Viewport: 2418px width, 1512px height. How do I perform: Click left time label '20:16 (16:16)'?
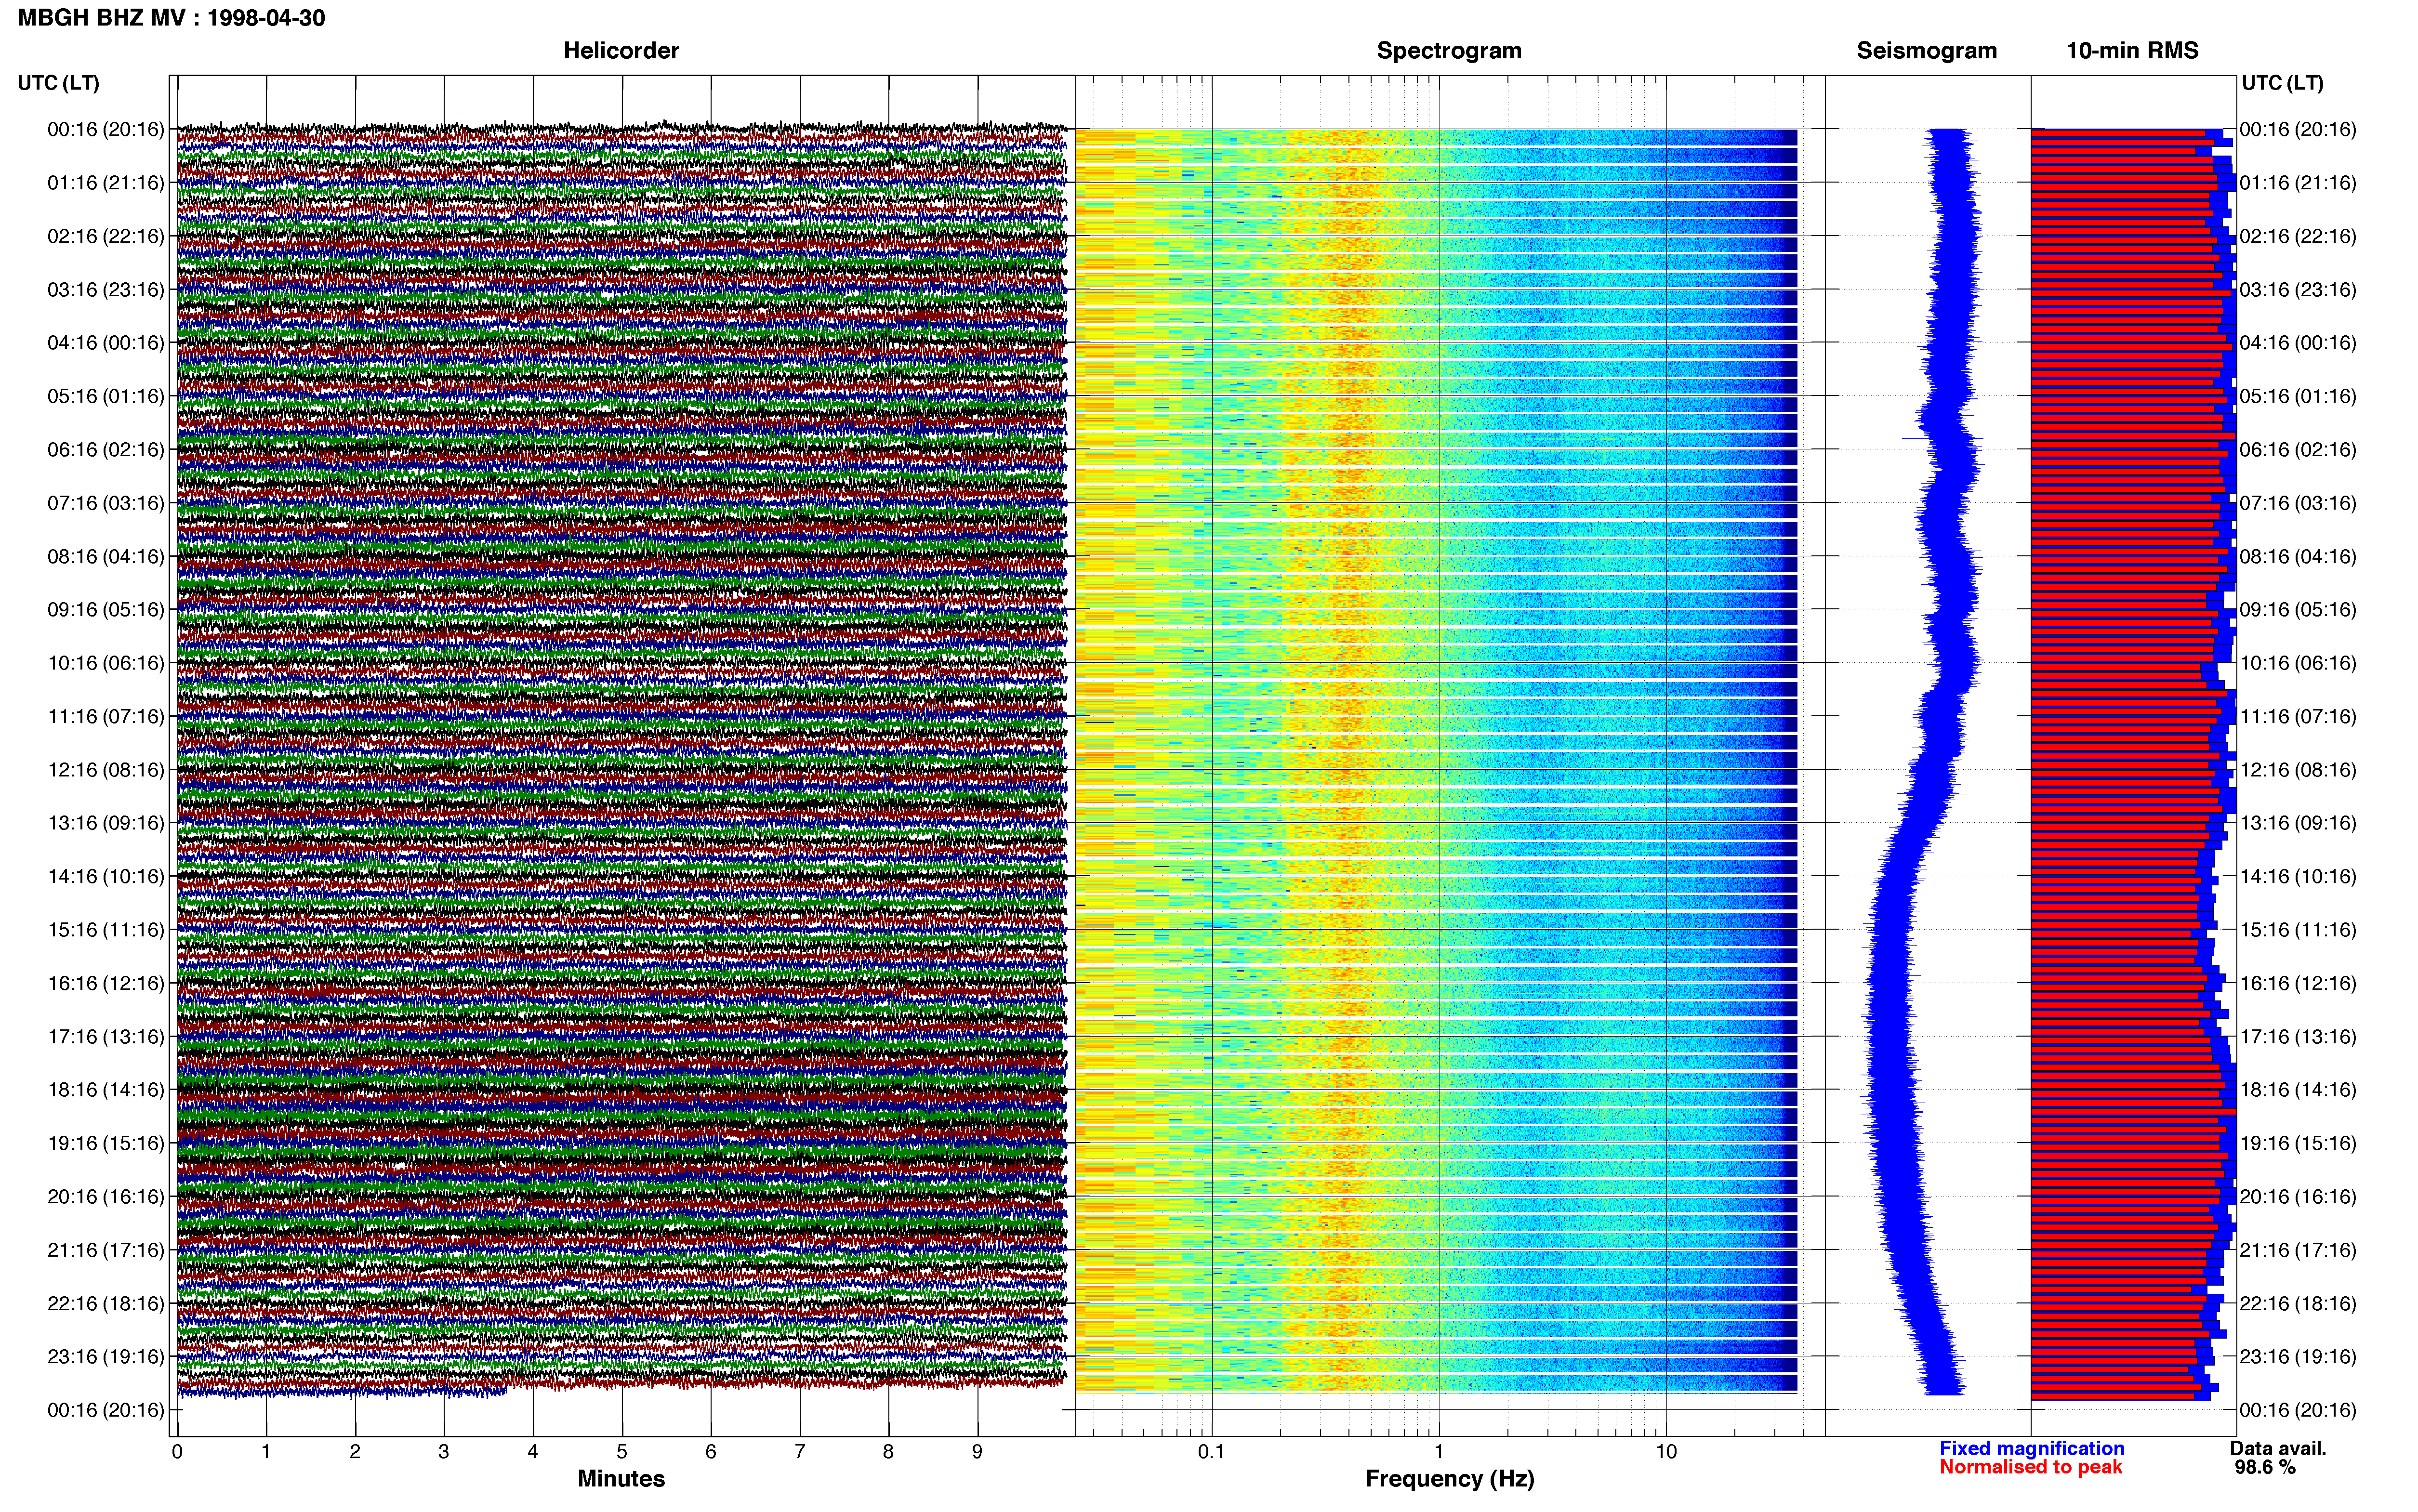coord(106,1197)
